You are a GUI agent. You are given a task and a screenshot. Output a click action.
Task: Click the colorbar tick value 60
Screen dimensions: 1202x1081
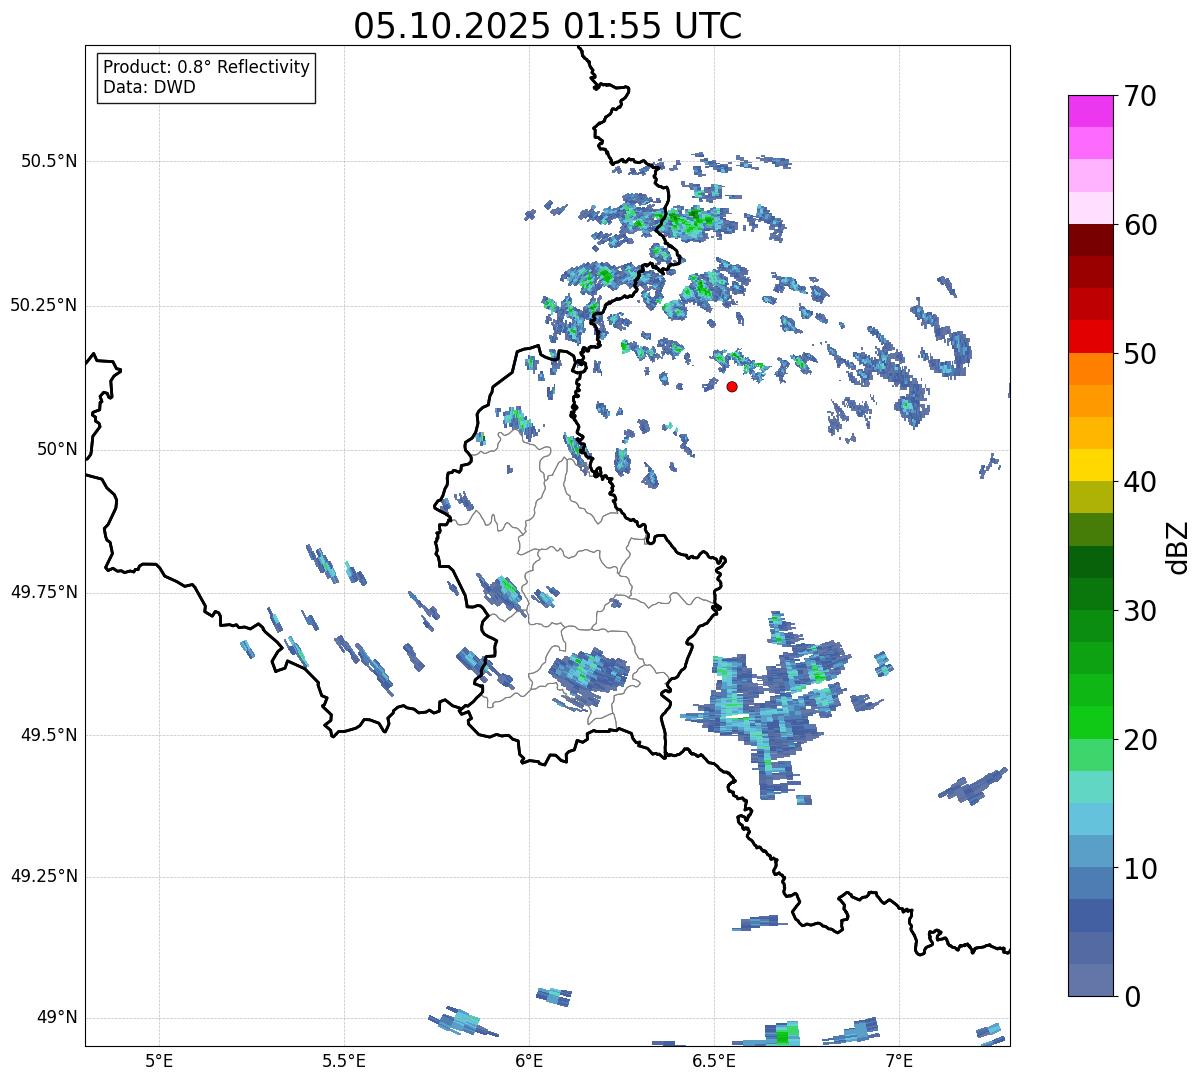[1140, 225]
